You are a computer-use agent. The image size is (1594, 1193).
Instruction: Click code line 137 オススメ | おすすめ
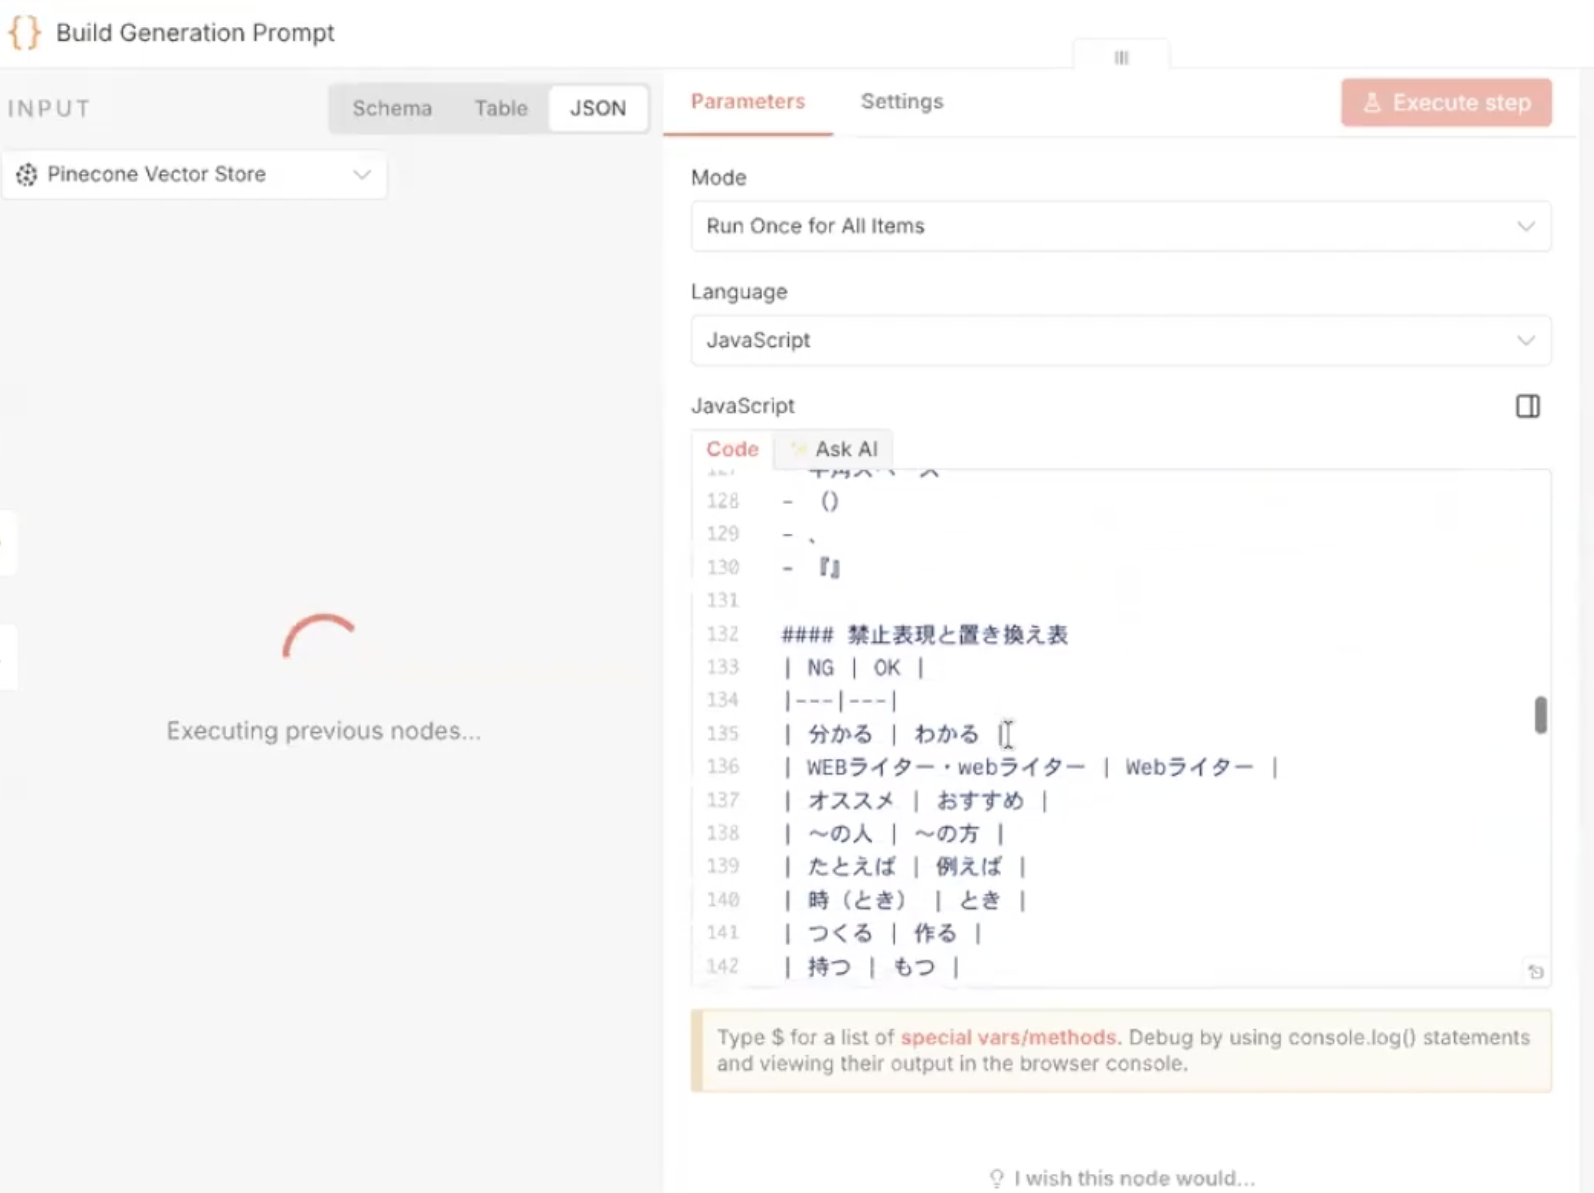[915, 800]
